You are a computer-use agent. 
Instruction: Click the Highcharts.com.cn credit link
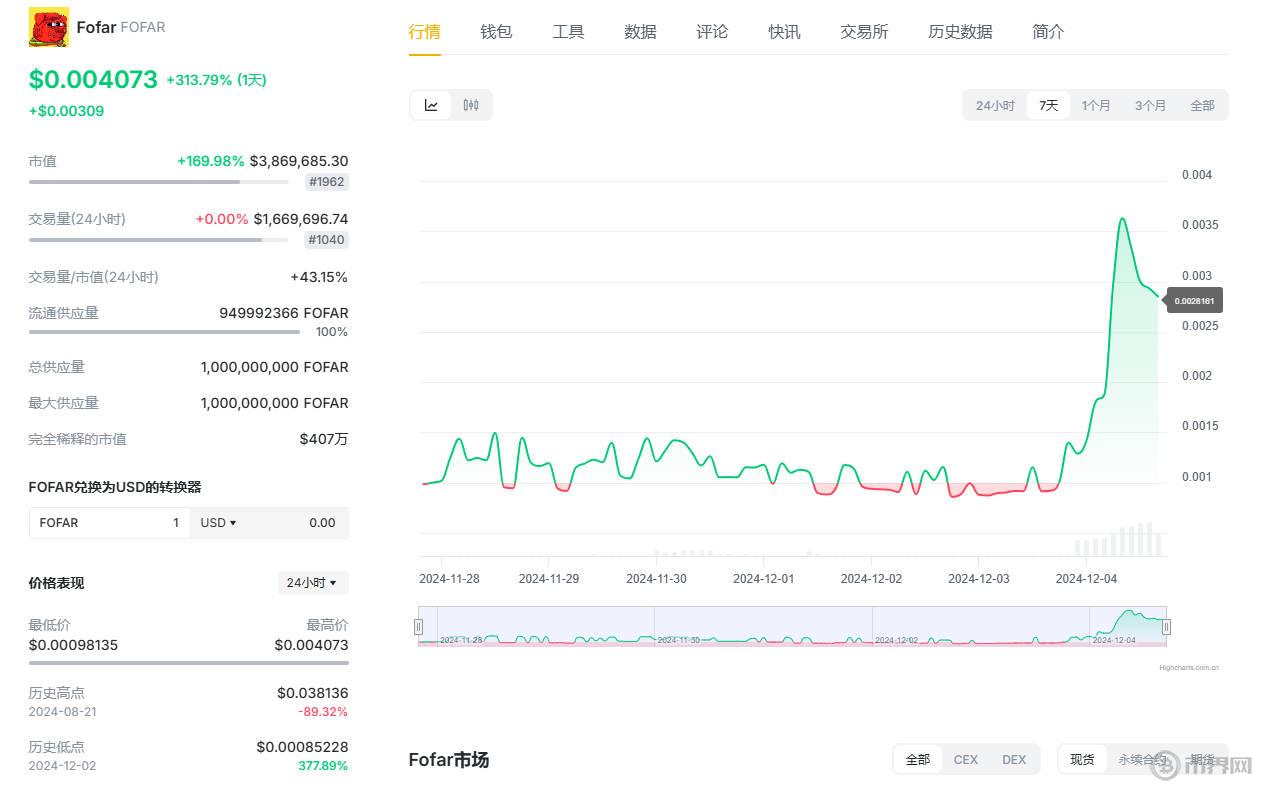(1189, 668)
